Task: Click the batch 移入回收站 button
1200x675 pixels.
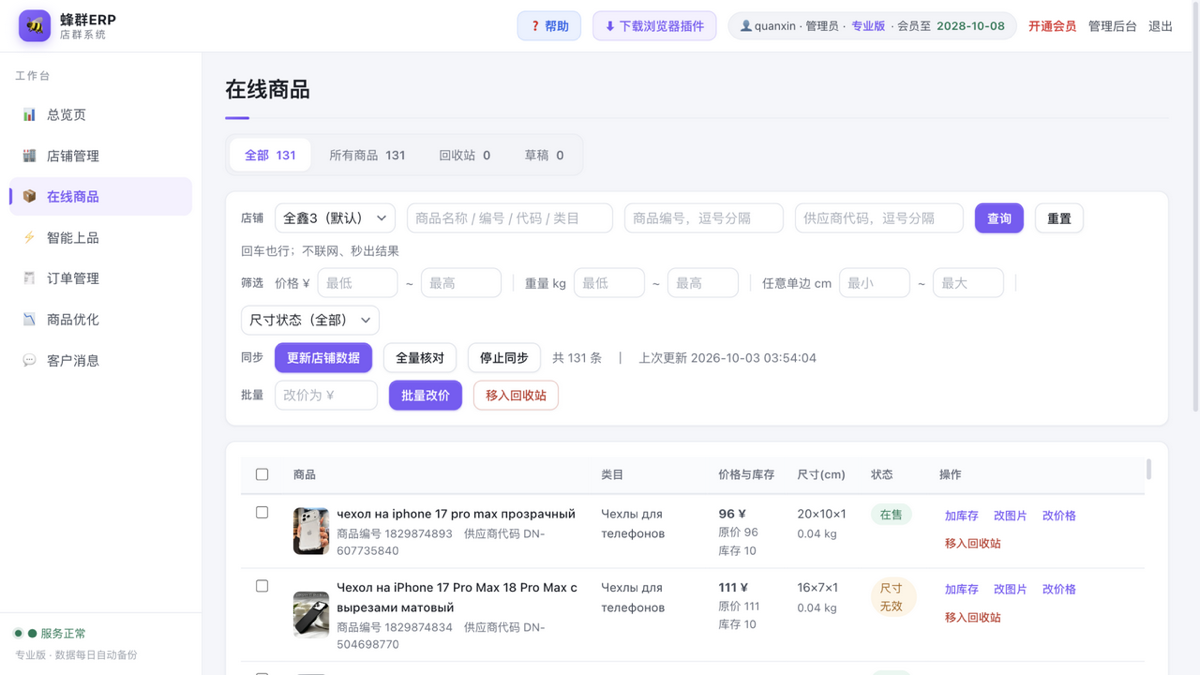Action: [x=516, y=396]
